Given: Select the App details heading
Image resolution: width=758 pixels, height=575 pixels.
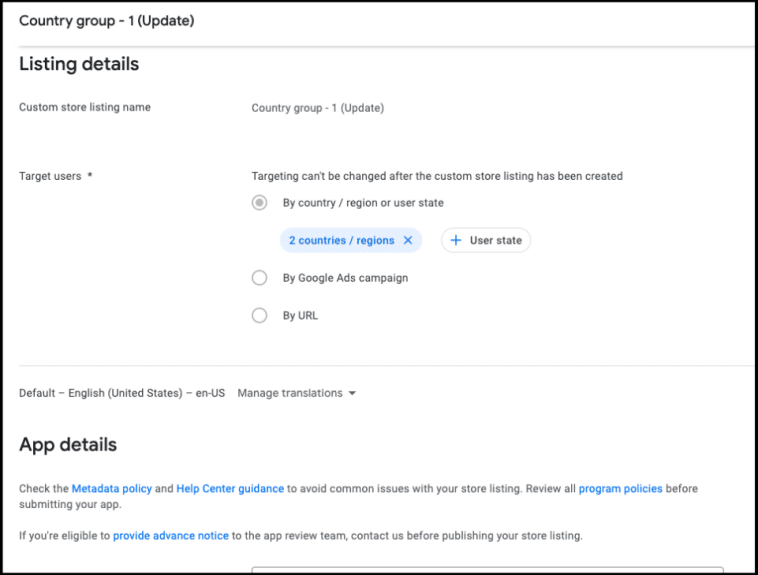Looking at the screenshot, I should pyautogui.click(x=68, y=445).
